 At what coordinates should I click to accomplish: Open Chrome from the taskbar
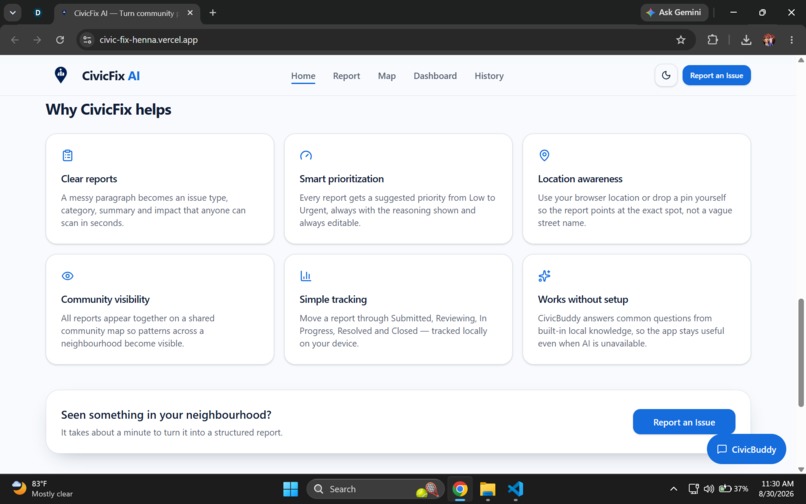(460, 489)
